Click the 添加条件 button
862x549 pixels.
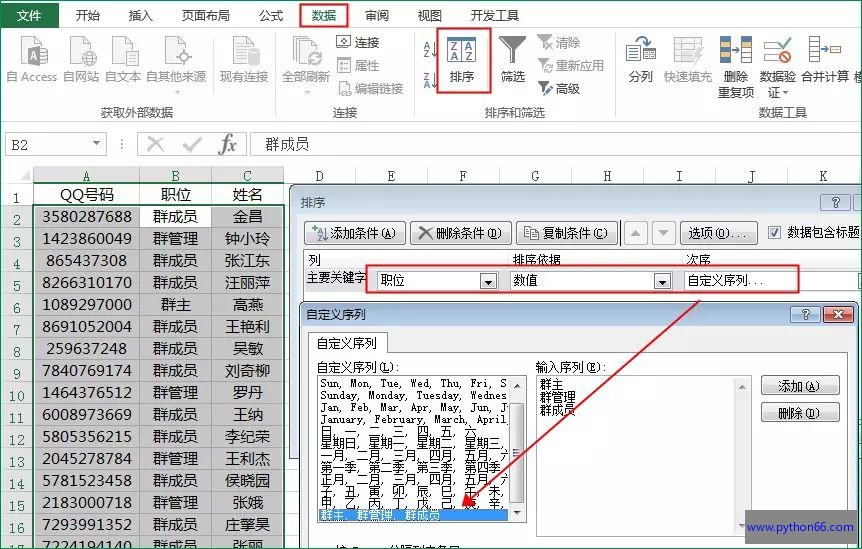coord(354,234)
